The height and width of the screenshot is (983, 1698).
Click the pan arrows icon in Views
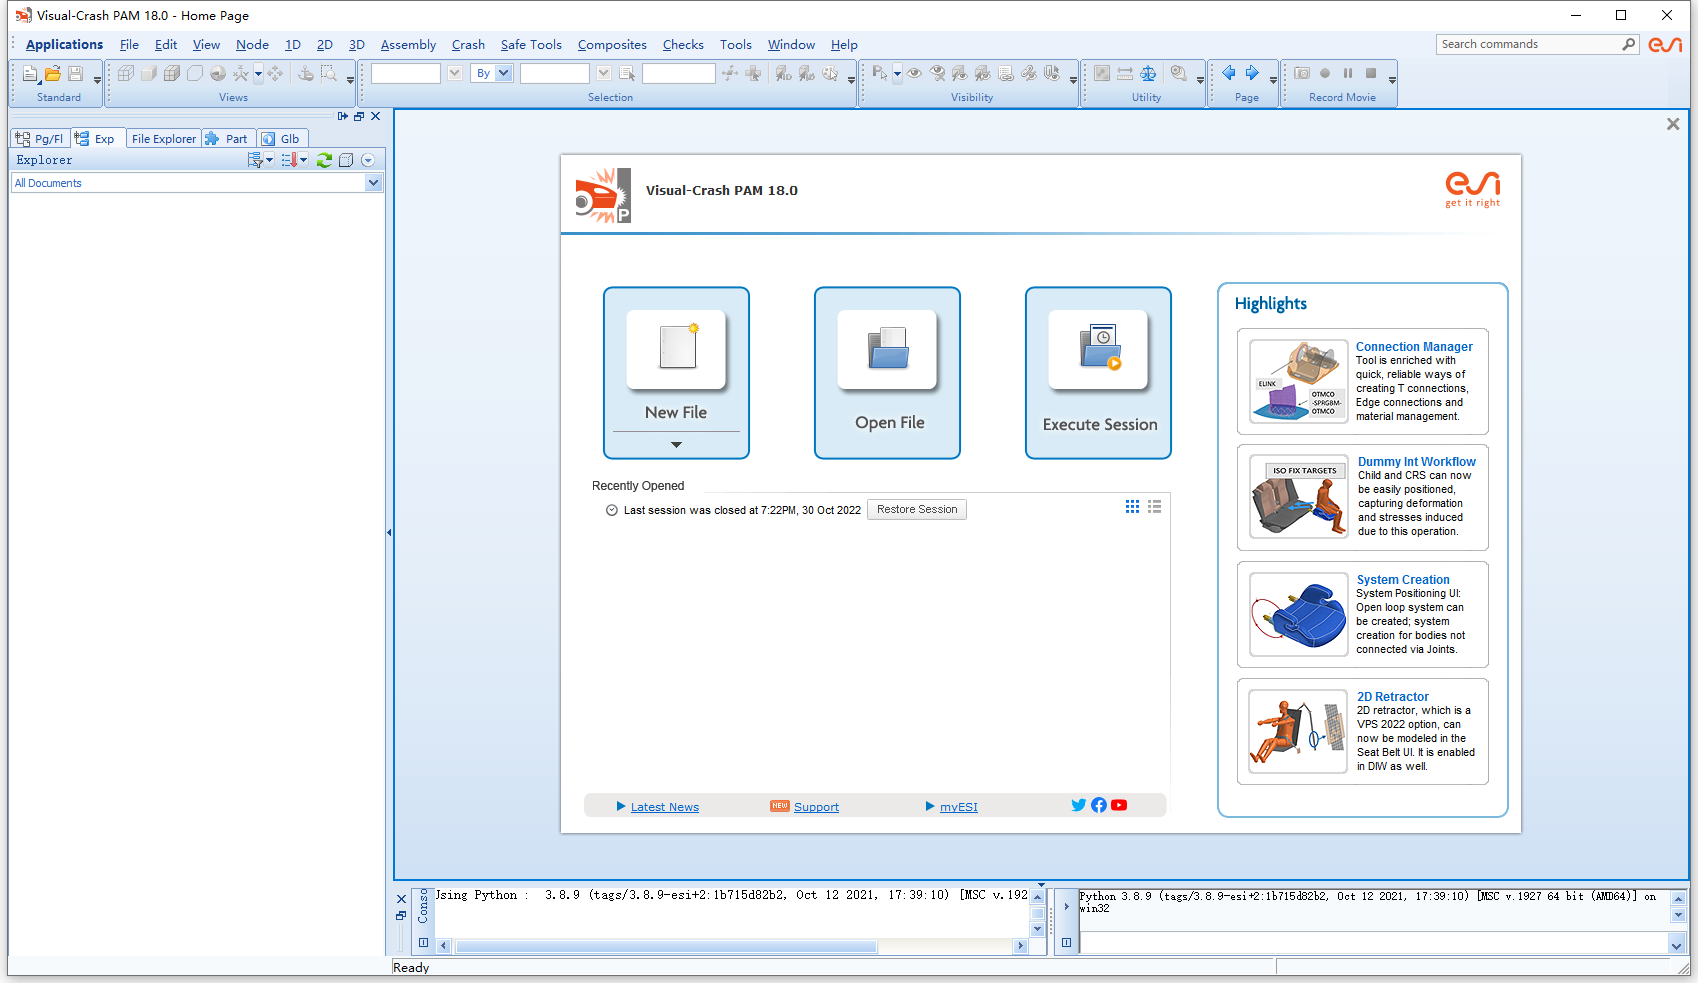point(275,74)
